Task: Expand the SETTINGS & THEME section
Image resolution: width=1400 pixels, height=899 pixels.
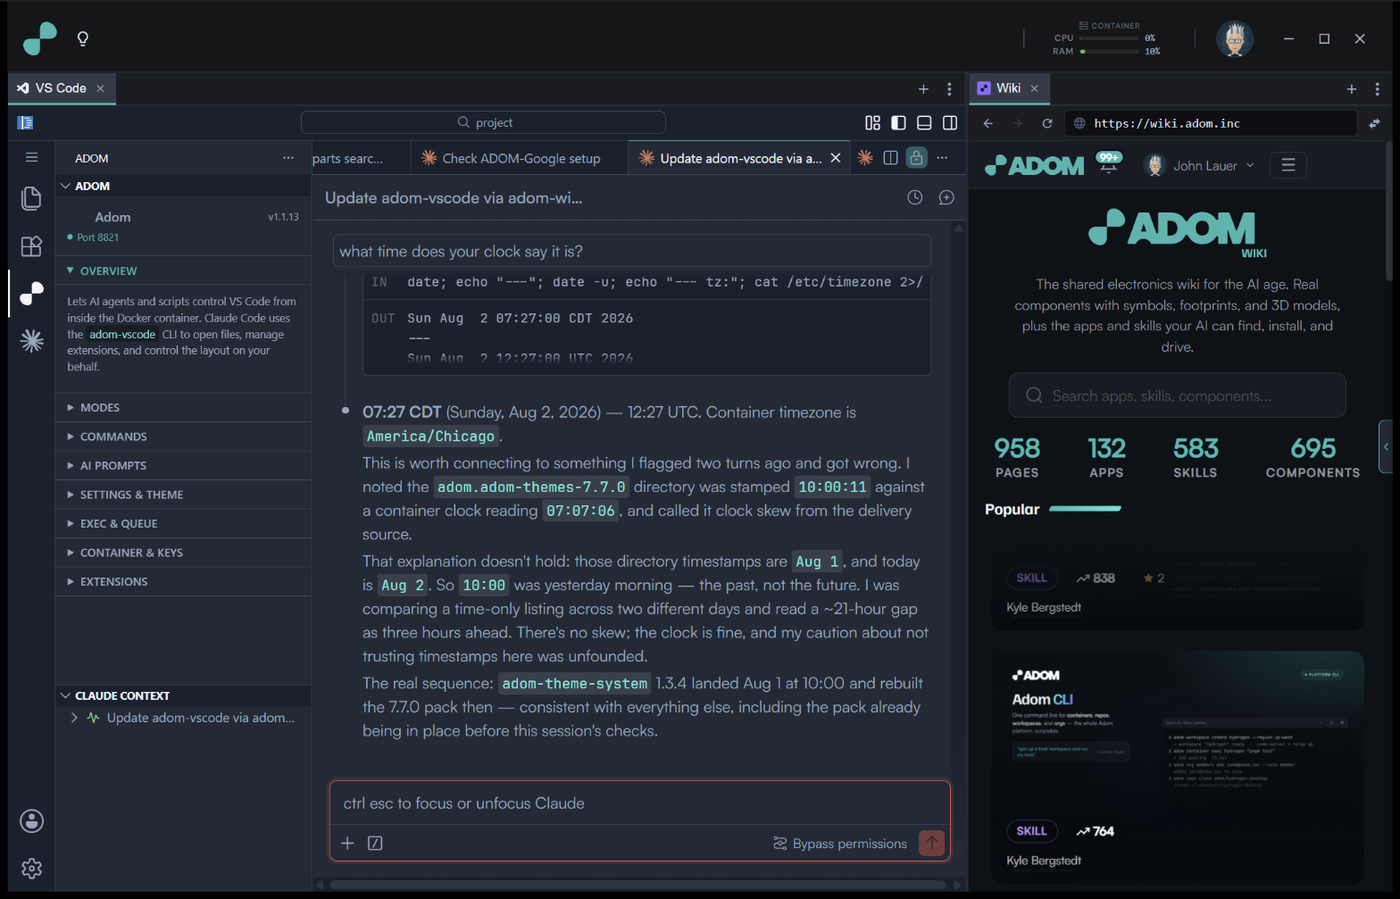Action: point(183,494)
